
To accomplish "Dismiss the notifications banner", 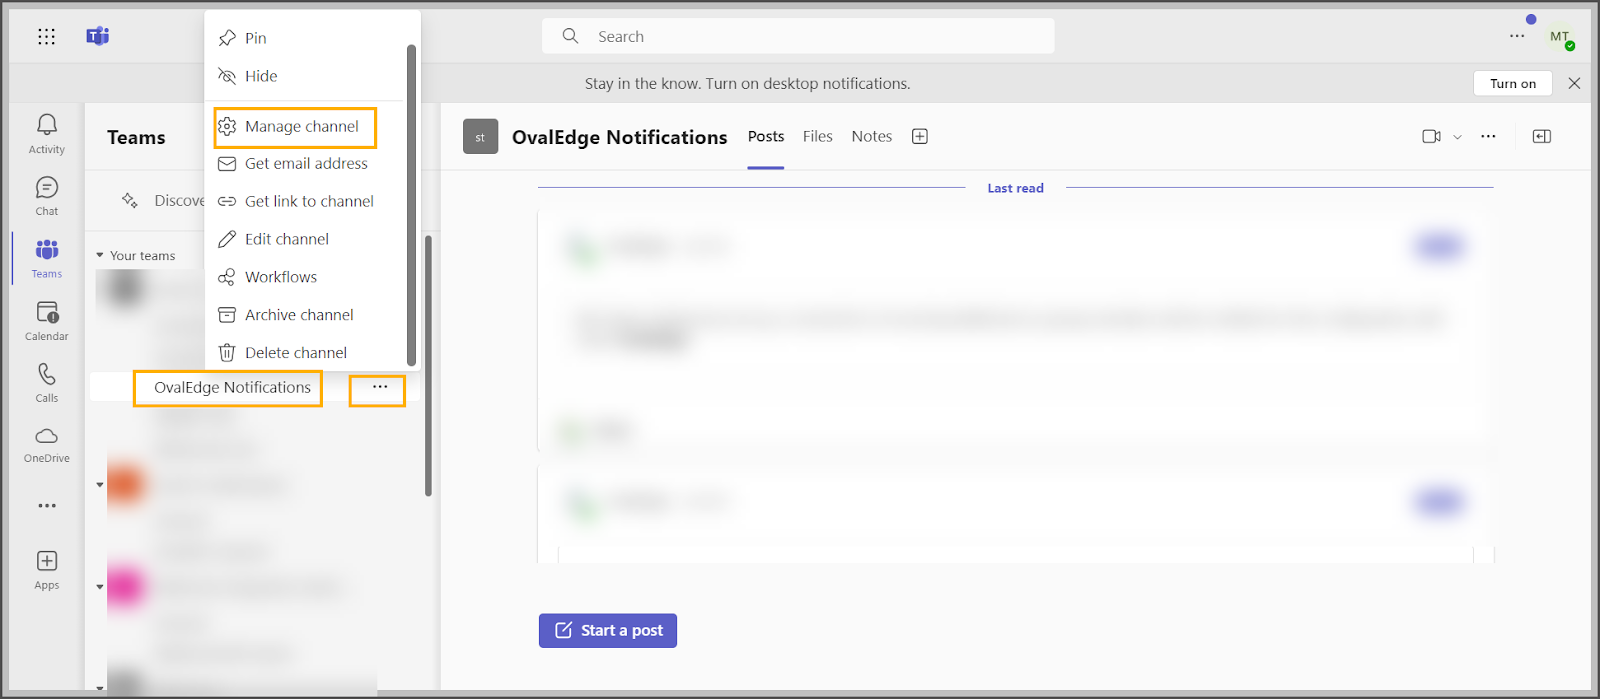I will [x=1574, y=84].
